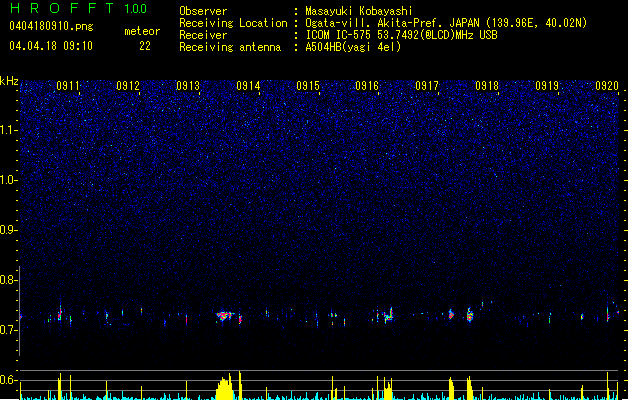Click the 0.6 frequency axis label
The height and width of the screenshot is (400, 629).
click(x=8, y=380)
